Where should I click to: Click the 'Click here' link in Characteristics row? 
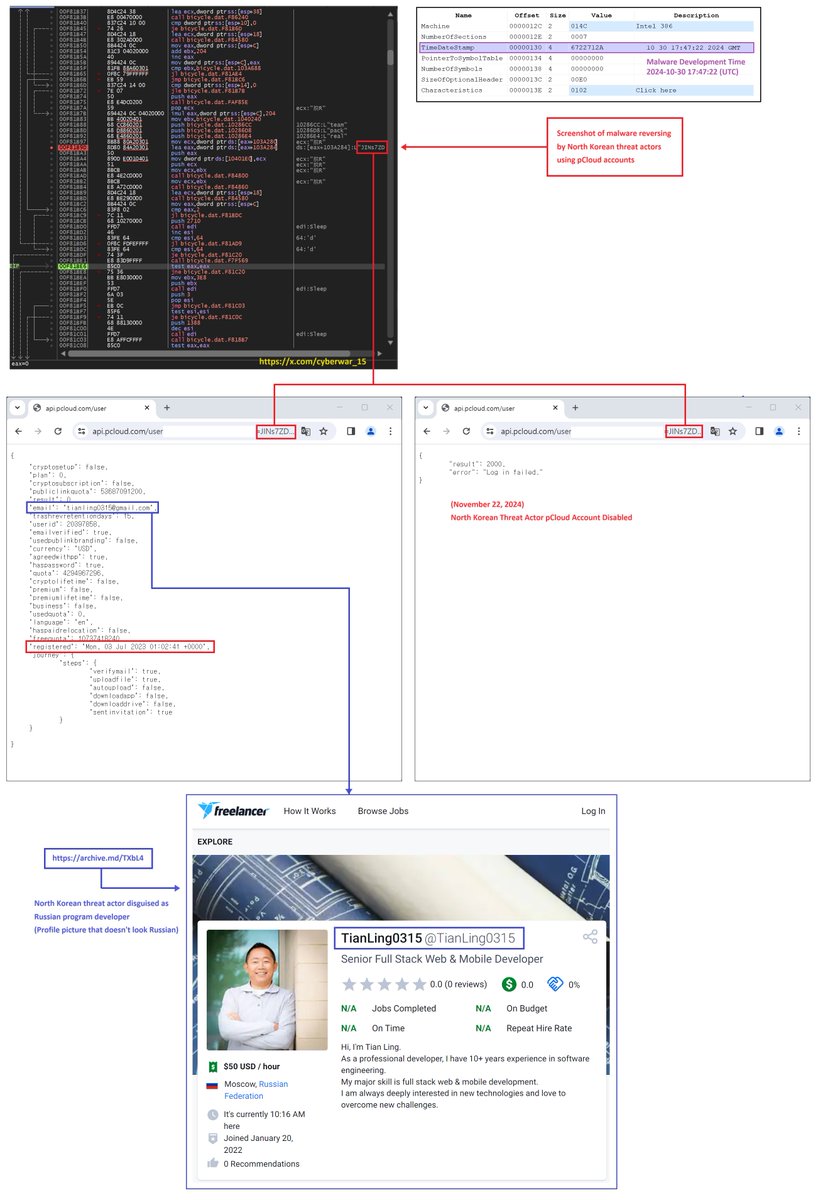[x=655, y=90]
